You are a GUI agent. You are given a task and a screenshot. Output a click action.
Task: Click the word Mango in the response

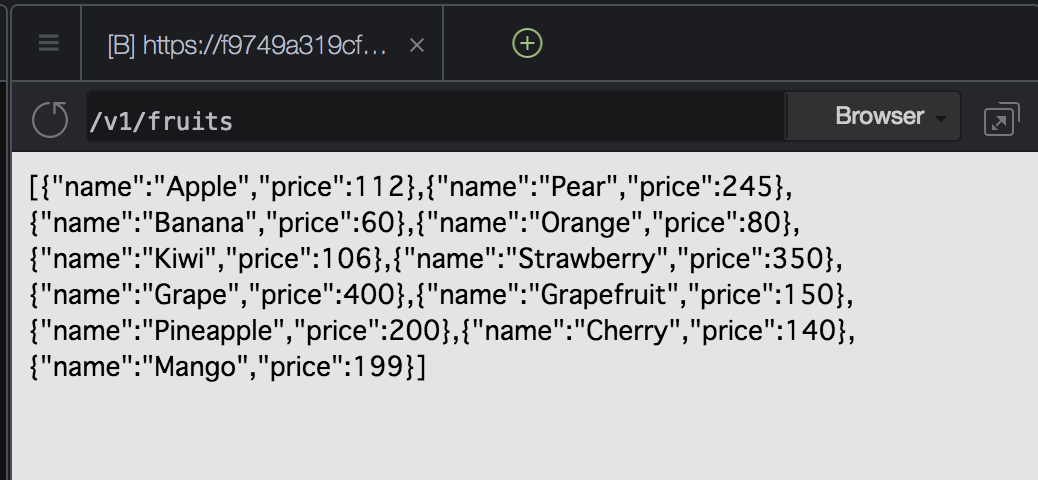tap(195, 366)
